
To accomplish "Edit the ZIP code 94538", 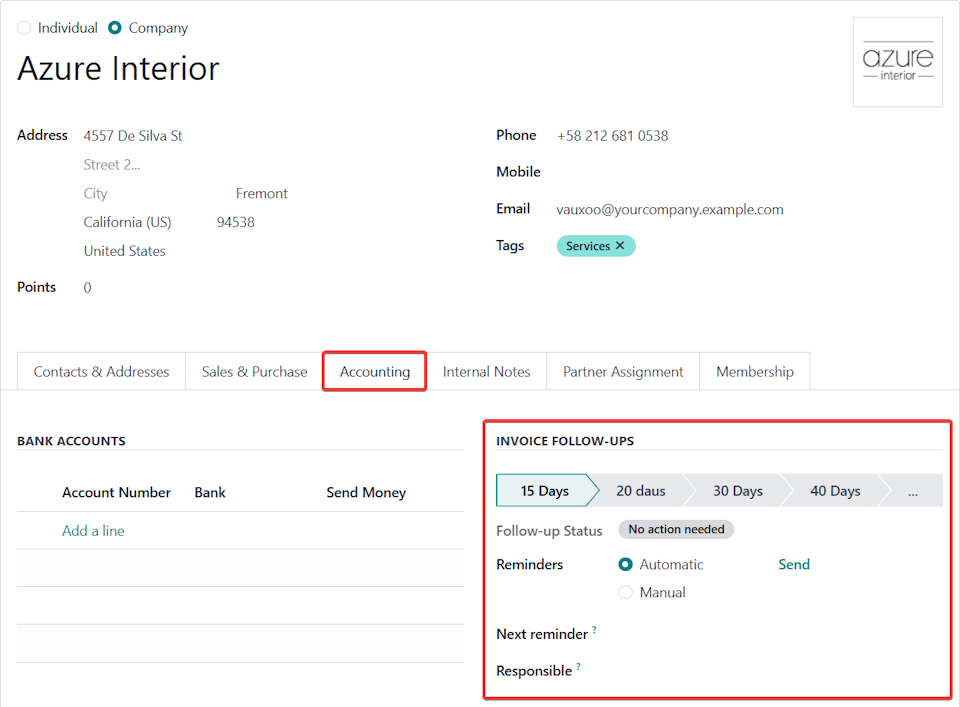I will pos(236,222).
